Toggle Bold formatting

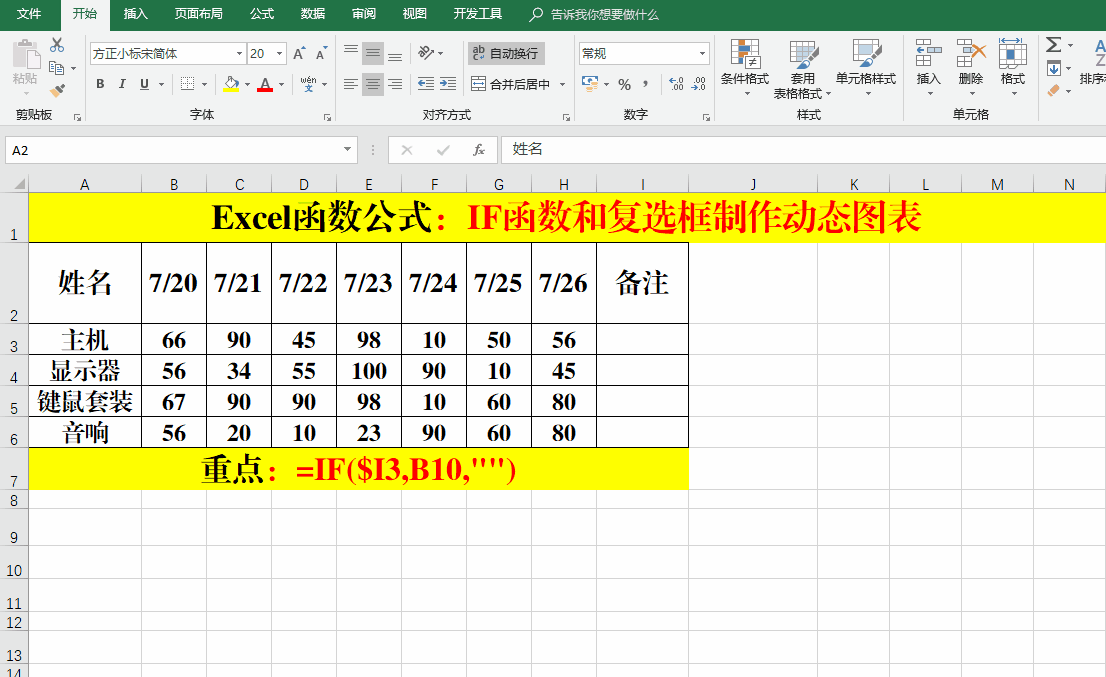[x=100, y=85]
